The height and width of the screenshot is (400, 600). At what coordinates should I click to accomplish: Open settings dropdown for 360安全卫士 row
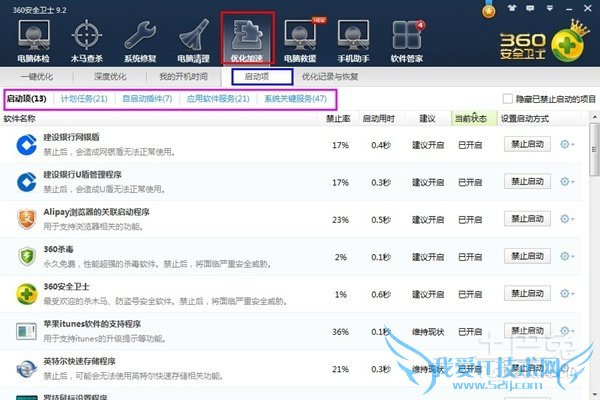pyautogui.click(x=567, y=294)
